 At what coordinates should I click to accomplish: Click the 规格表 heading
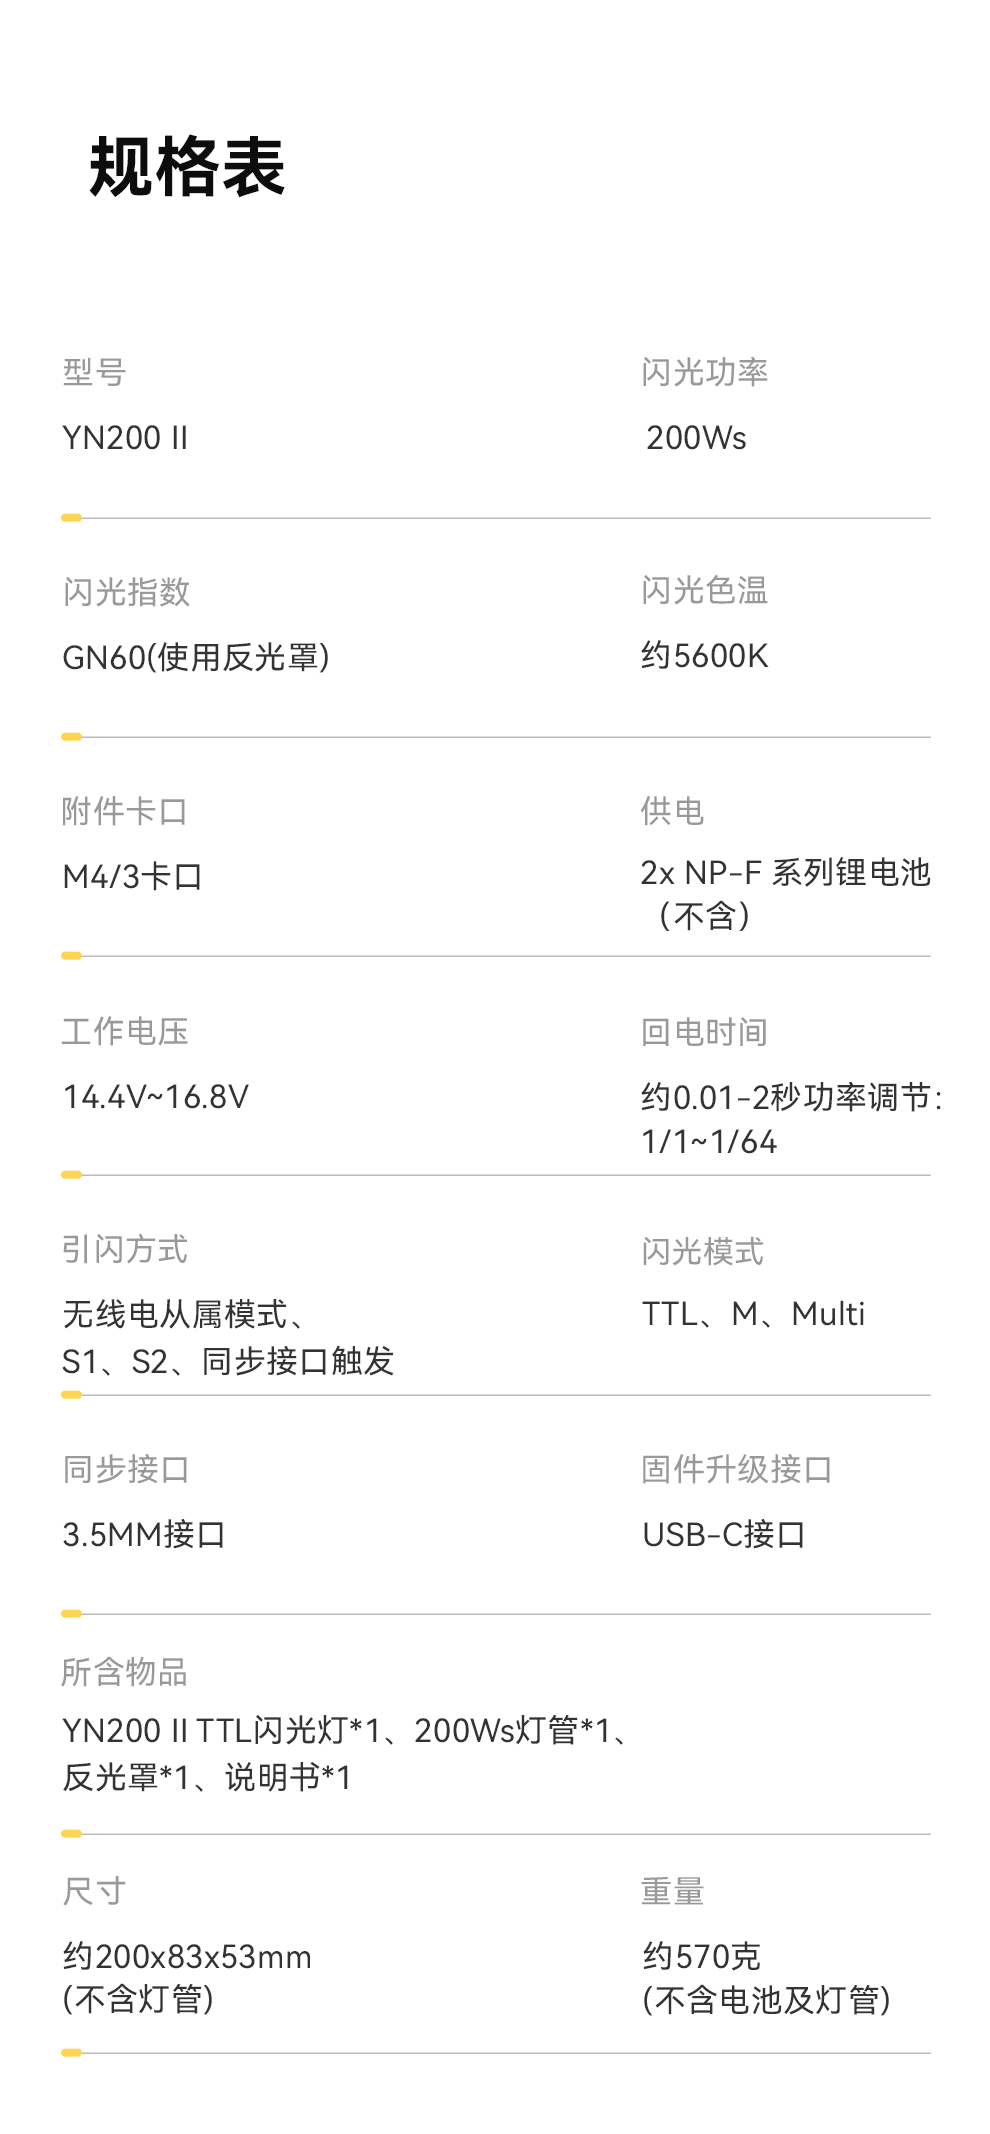tap(187, 168)
